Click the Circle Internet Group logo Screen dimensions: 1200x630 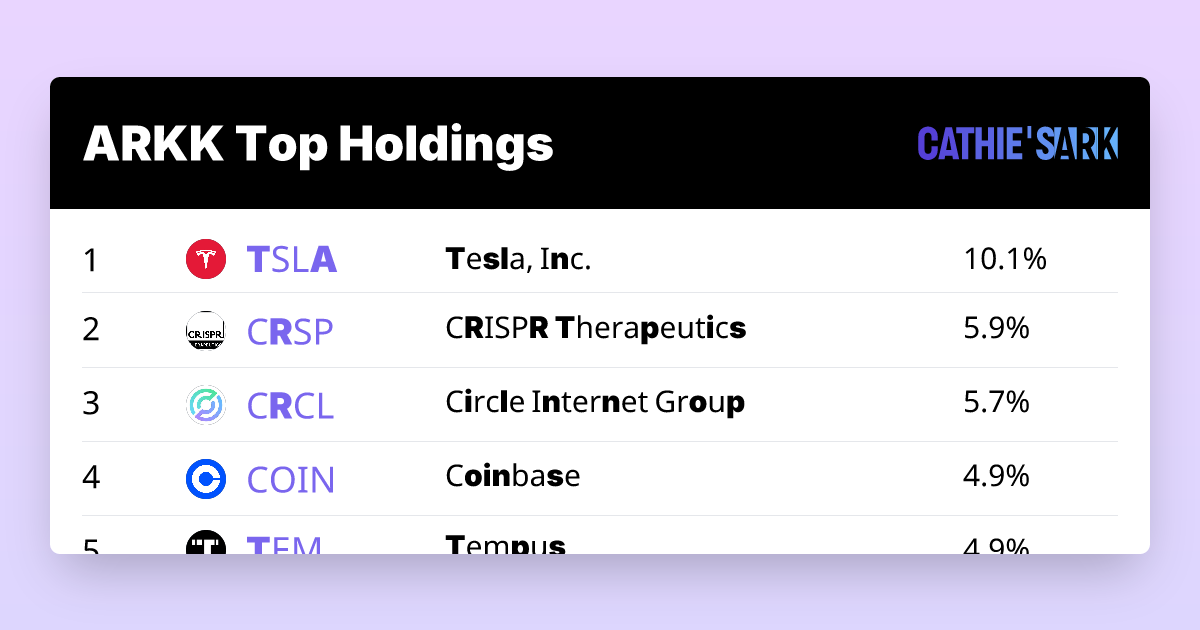tap(206, 405)
